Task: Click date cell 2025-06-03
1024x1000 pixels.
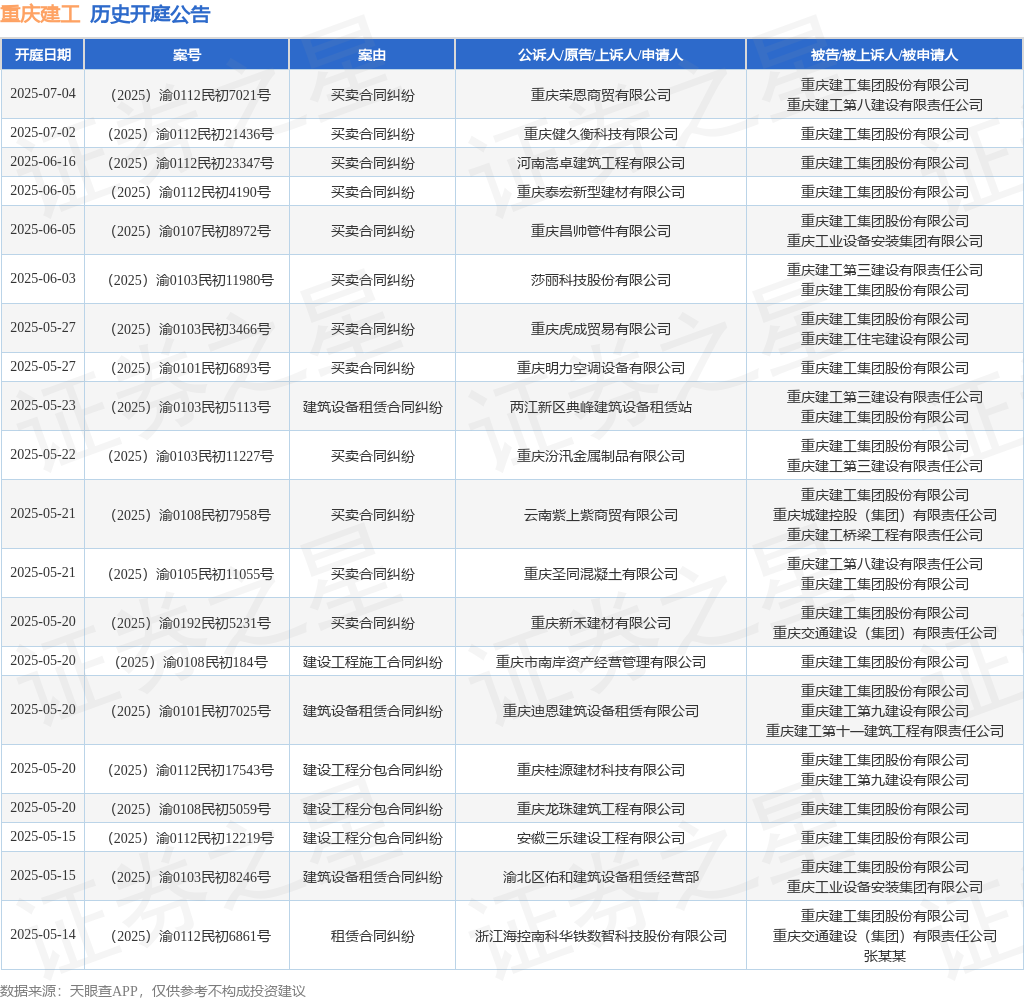Action: tap(43, 278)
